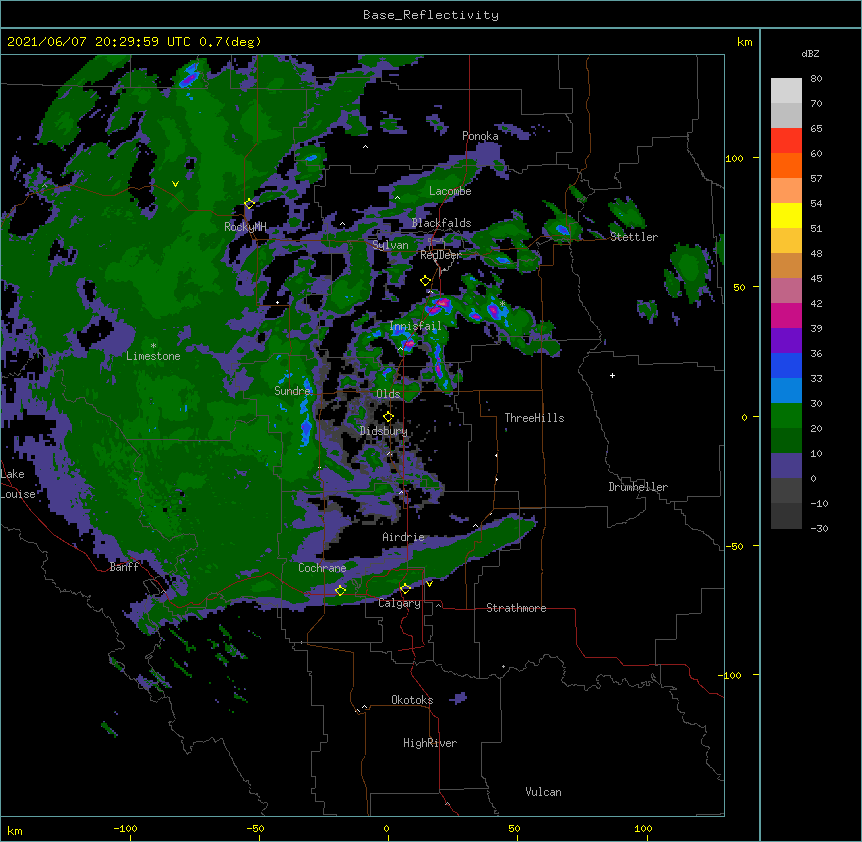This screenshot has height=842, width=862.
Task: Click the RockyMH label
Action: [245, 227]
